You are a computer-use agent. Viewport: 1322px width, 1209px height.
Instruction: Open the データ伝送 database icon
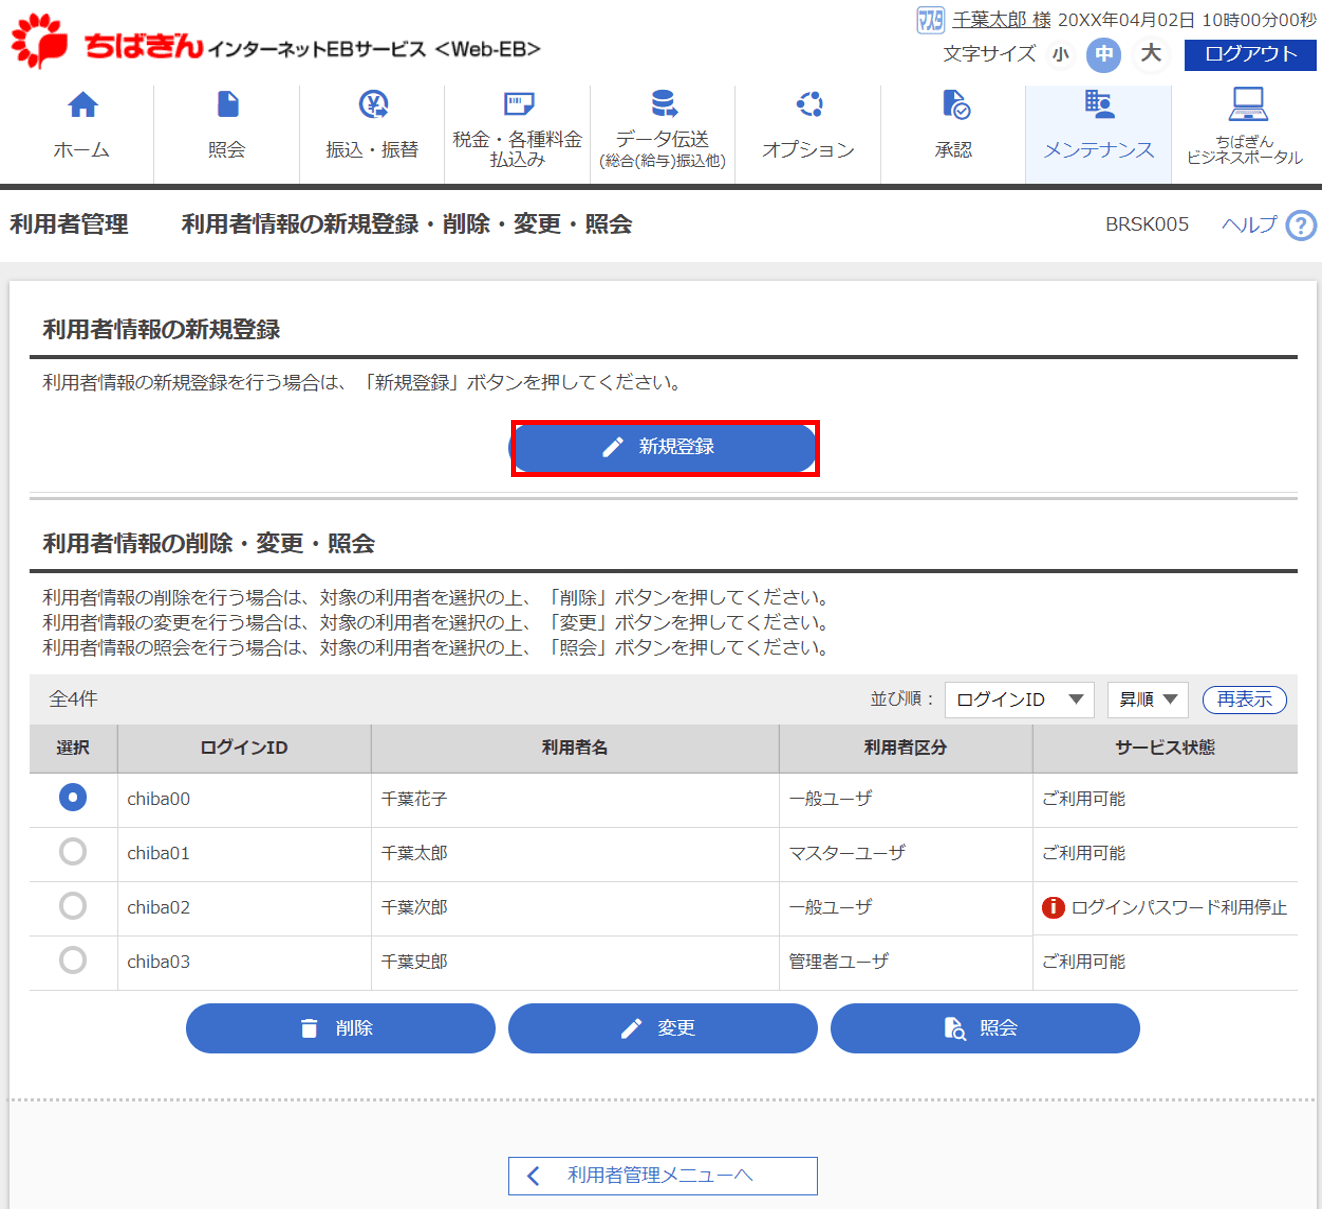[663, 104]
